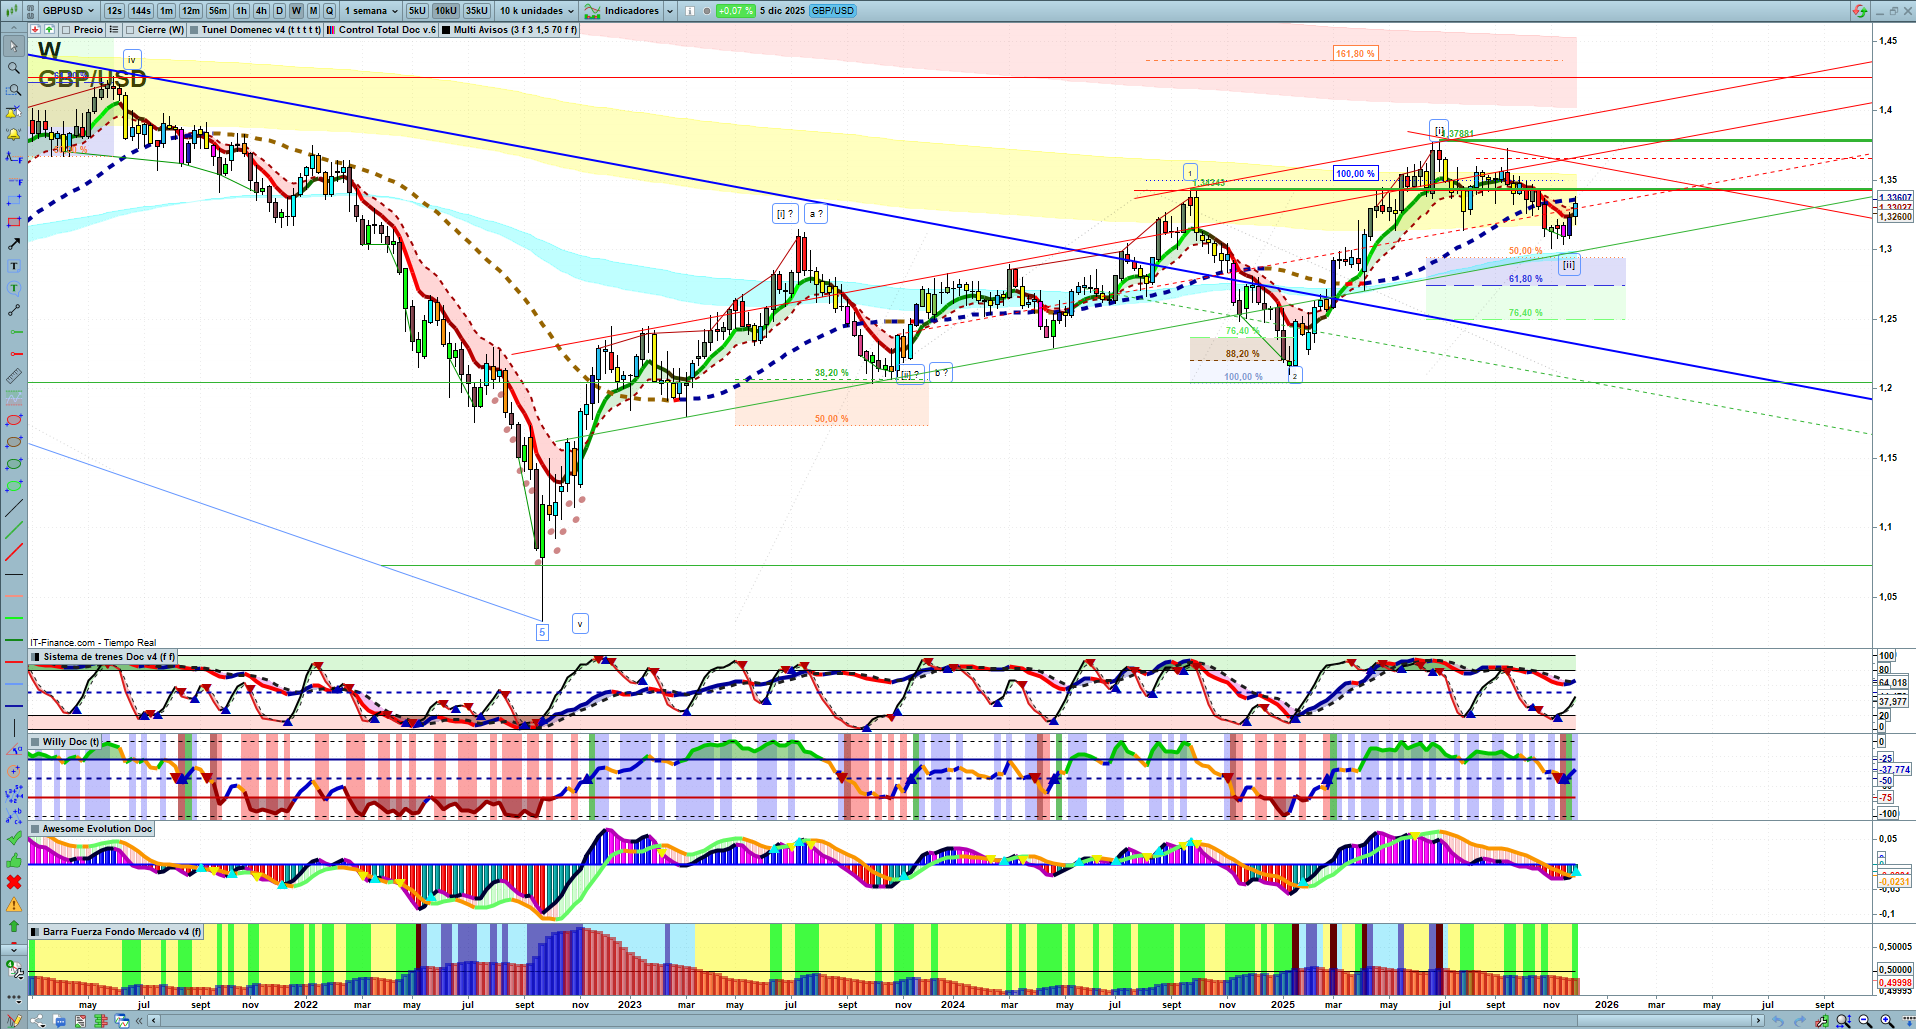Switch to the 1m timeframe

[x=166, y=11]
